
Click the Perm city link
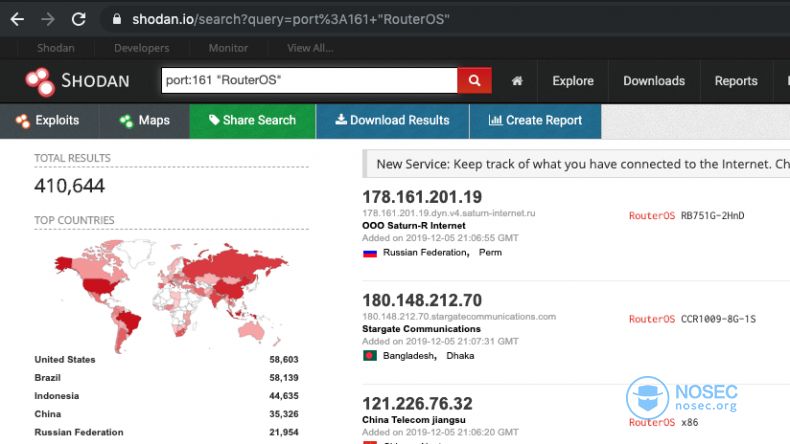tap(490, 252)
